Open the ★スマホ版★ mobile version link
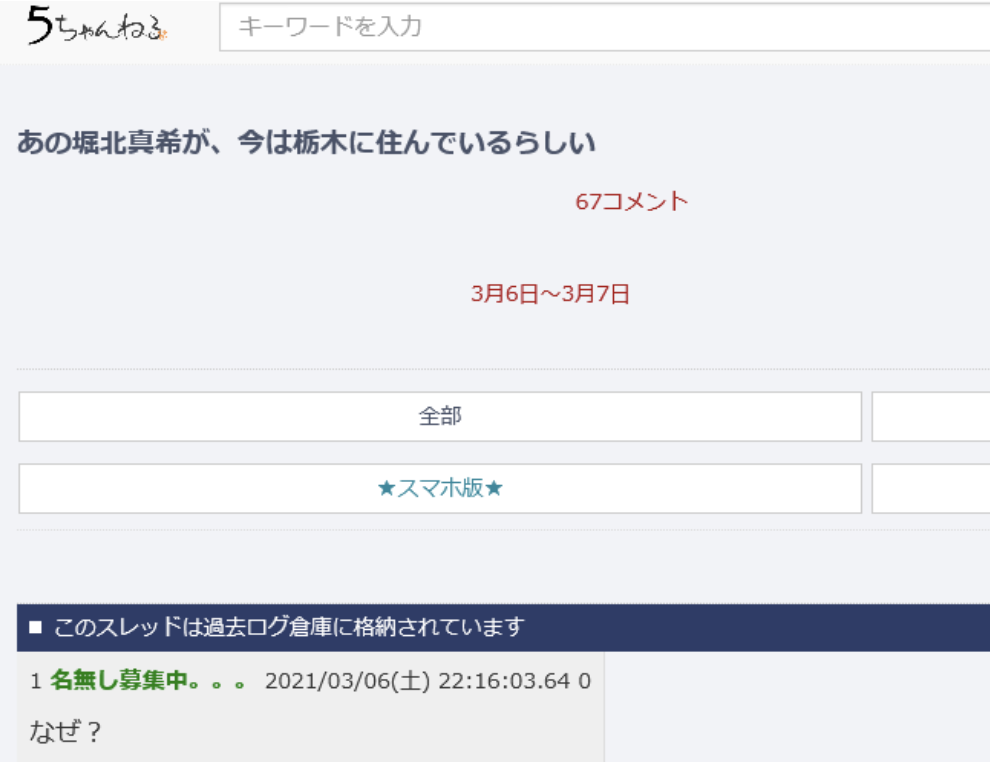Screen dimensions: 990x762 coord(440,488)
